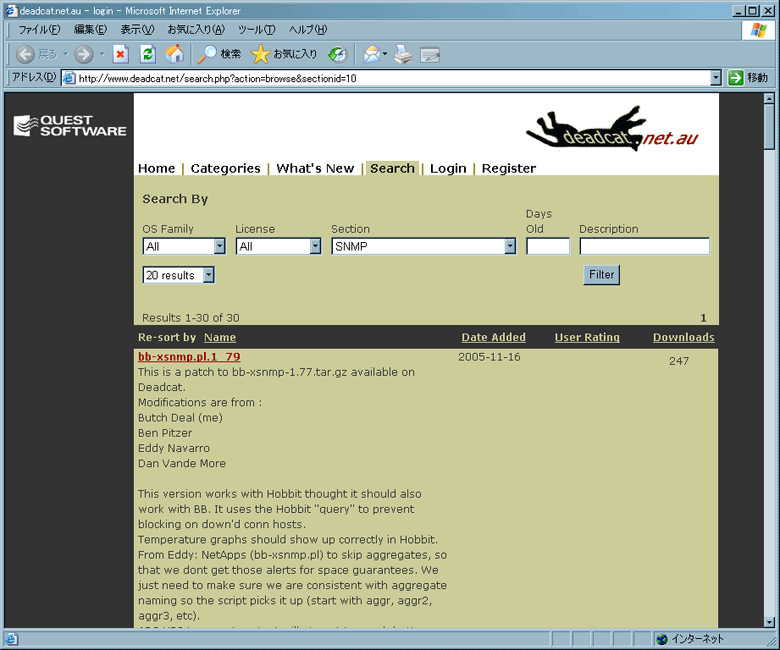Image resolution: width=780 pixels, height=650 pixels.
Task: Open the Mail envelope icon
Action: (371, 54)
